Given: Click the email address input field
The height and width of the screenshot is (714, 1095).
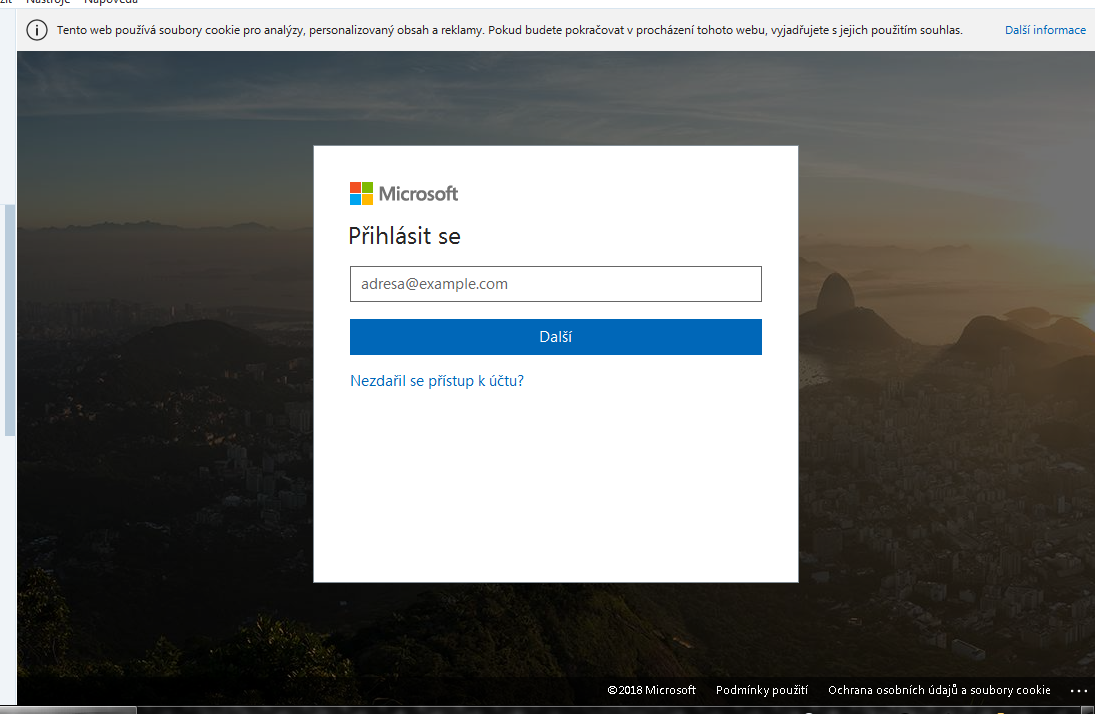Looking at the screenshot, I should (x=555, y=284).
